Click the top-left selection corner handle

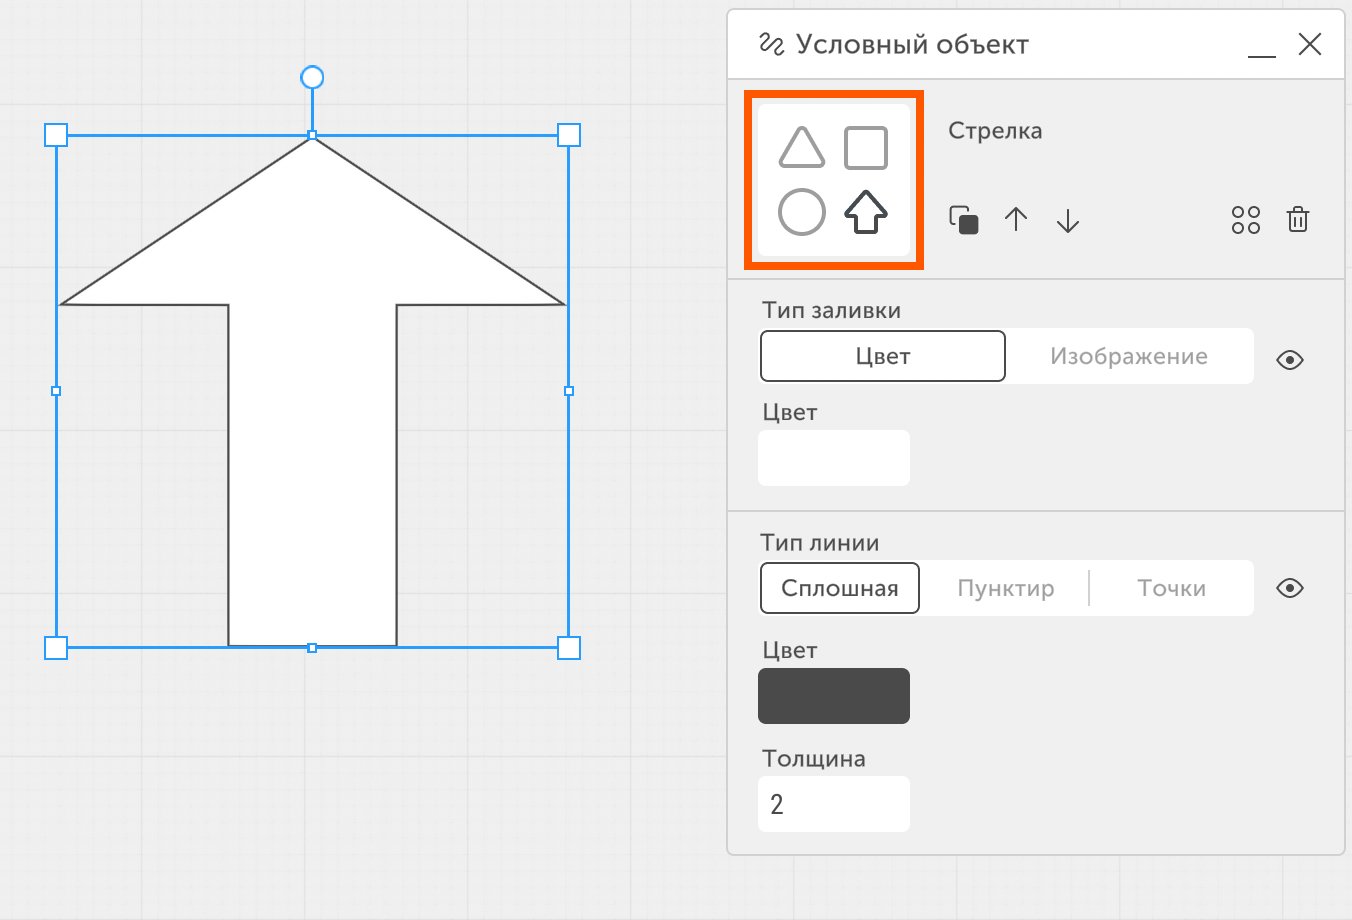pyautogui.click(x=56, y=135)
